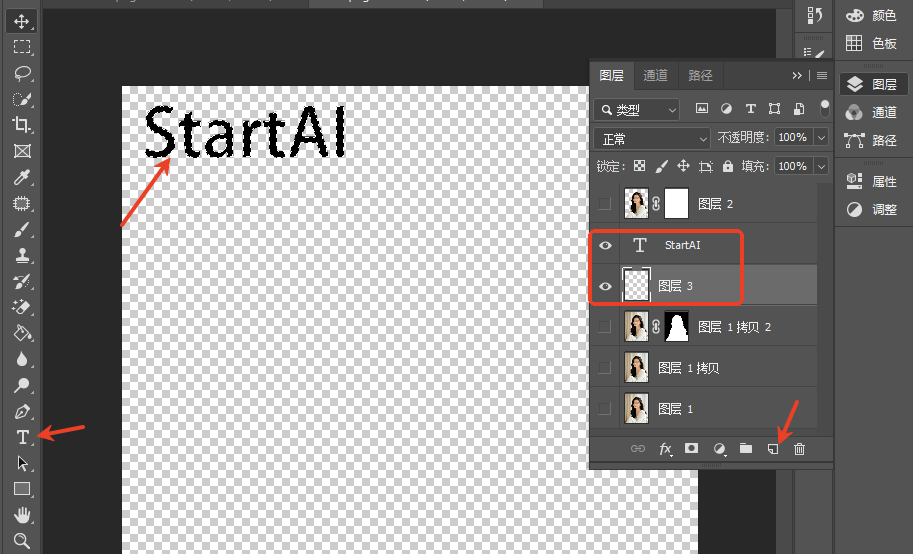This screenshot has height=554, width=913.
Task: Show 图层 1 拷贝 2 layer
Action: click(605, 326)
